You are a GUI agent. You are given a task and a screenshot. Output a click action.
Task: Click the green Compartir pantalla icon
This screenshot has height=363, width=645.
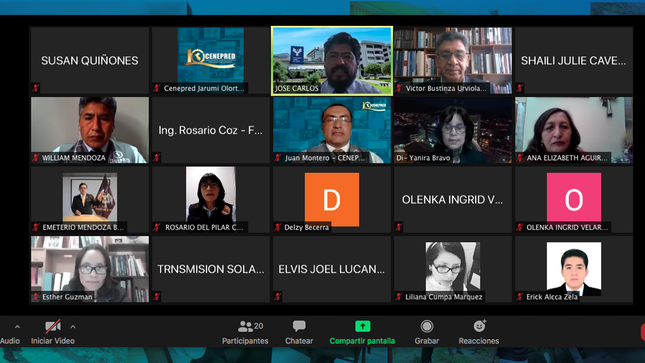(x=362, y=326)
